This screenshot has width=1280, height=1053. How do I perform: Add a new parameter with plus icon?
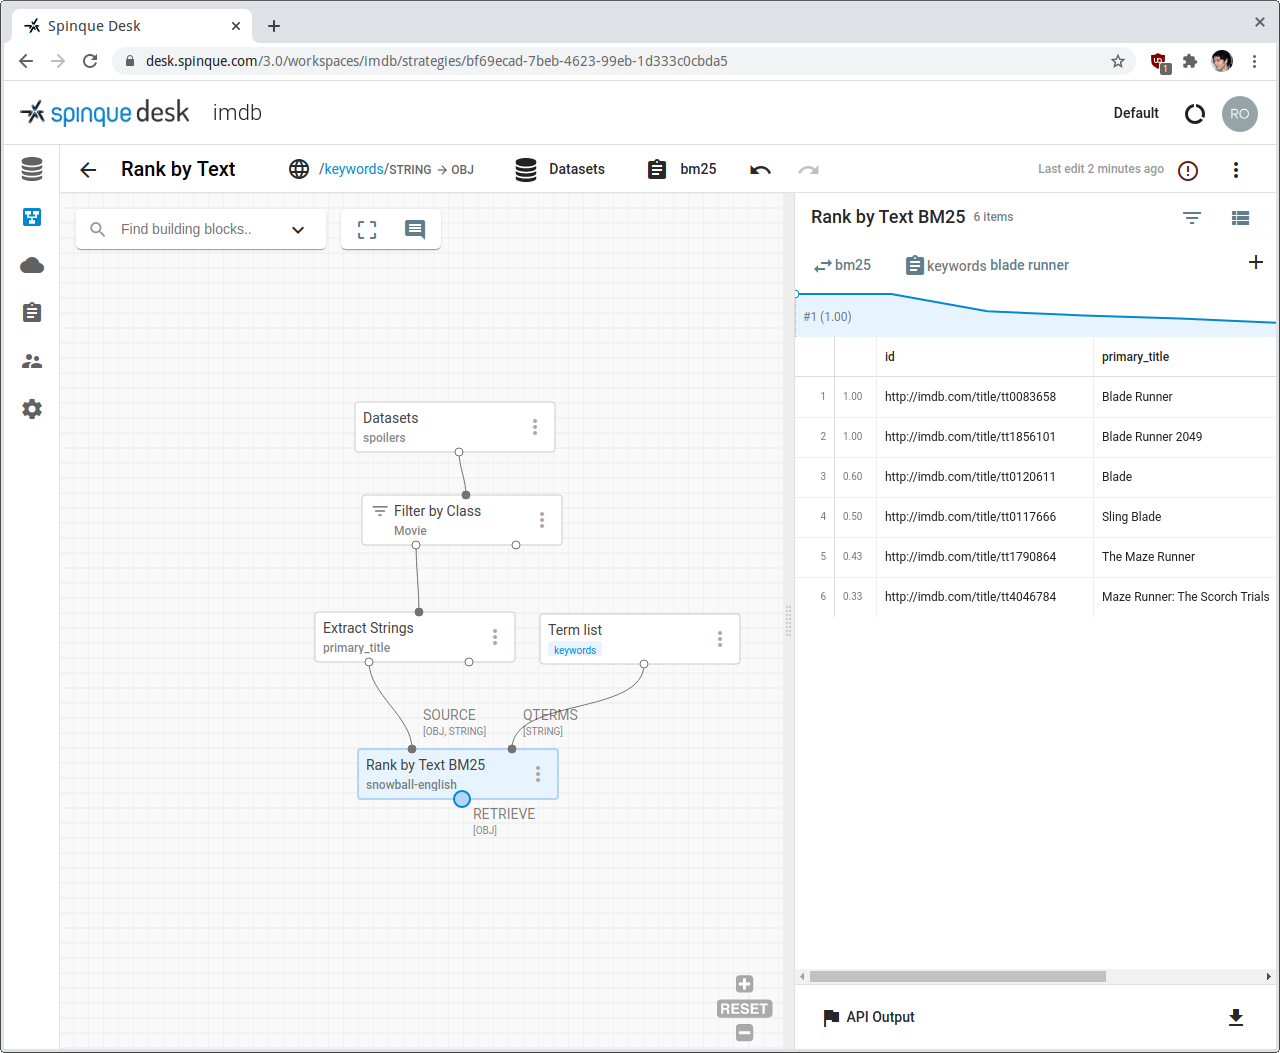[x=1256, y=262]
